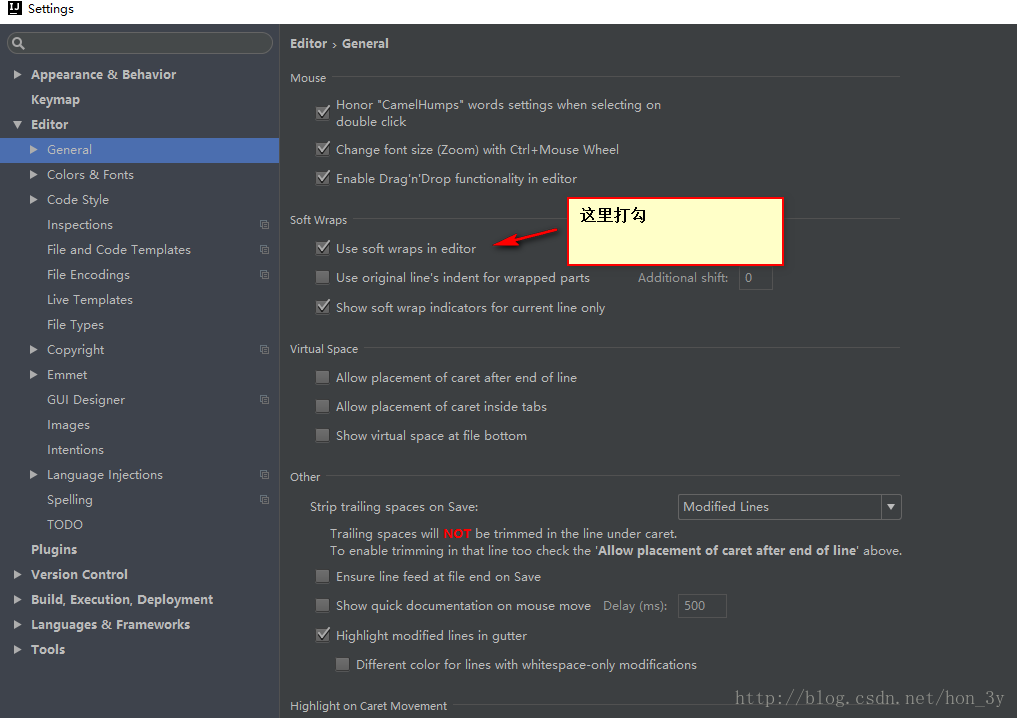Open GUI Designer settings
1017x718 pixels.
tap(86, 400)
